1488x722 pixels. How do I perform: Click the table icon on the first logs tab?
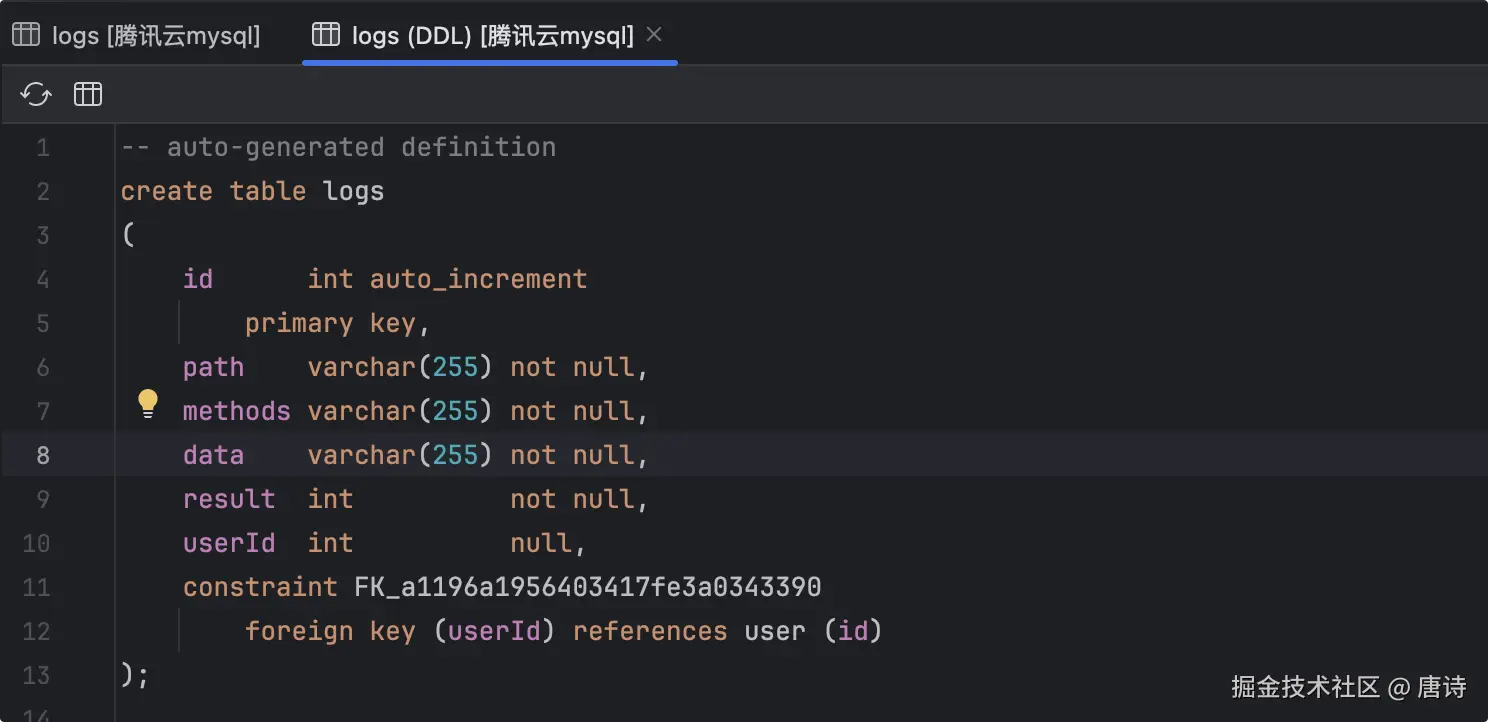[x=26, y=36]
